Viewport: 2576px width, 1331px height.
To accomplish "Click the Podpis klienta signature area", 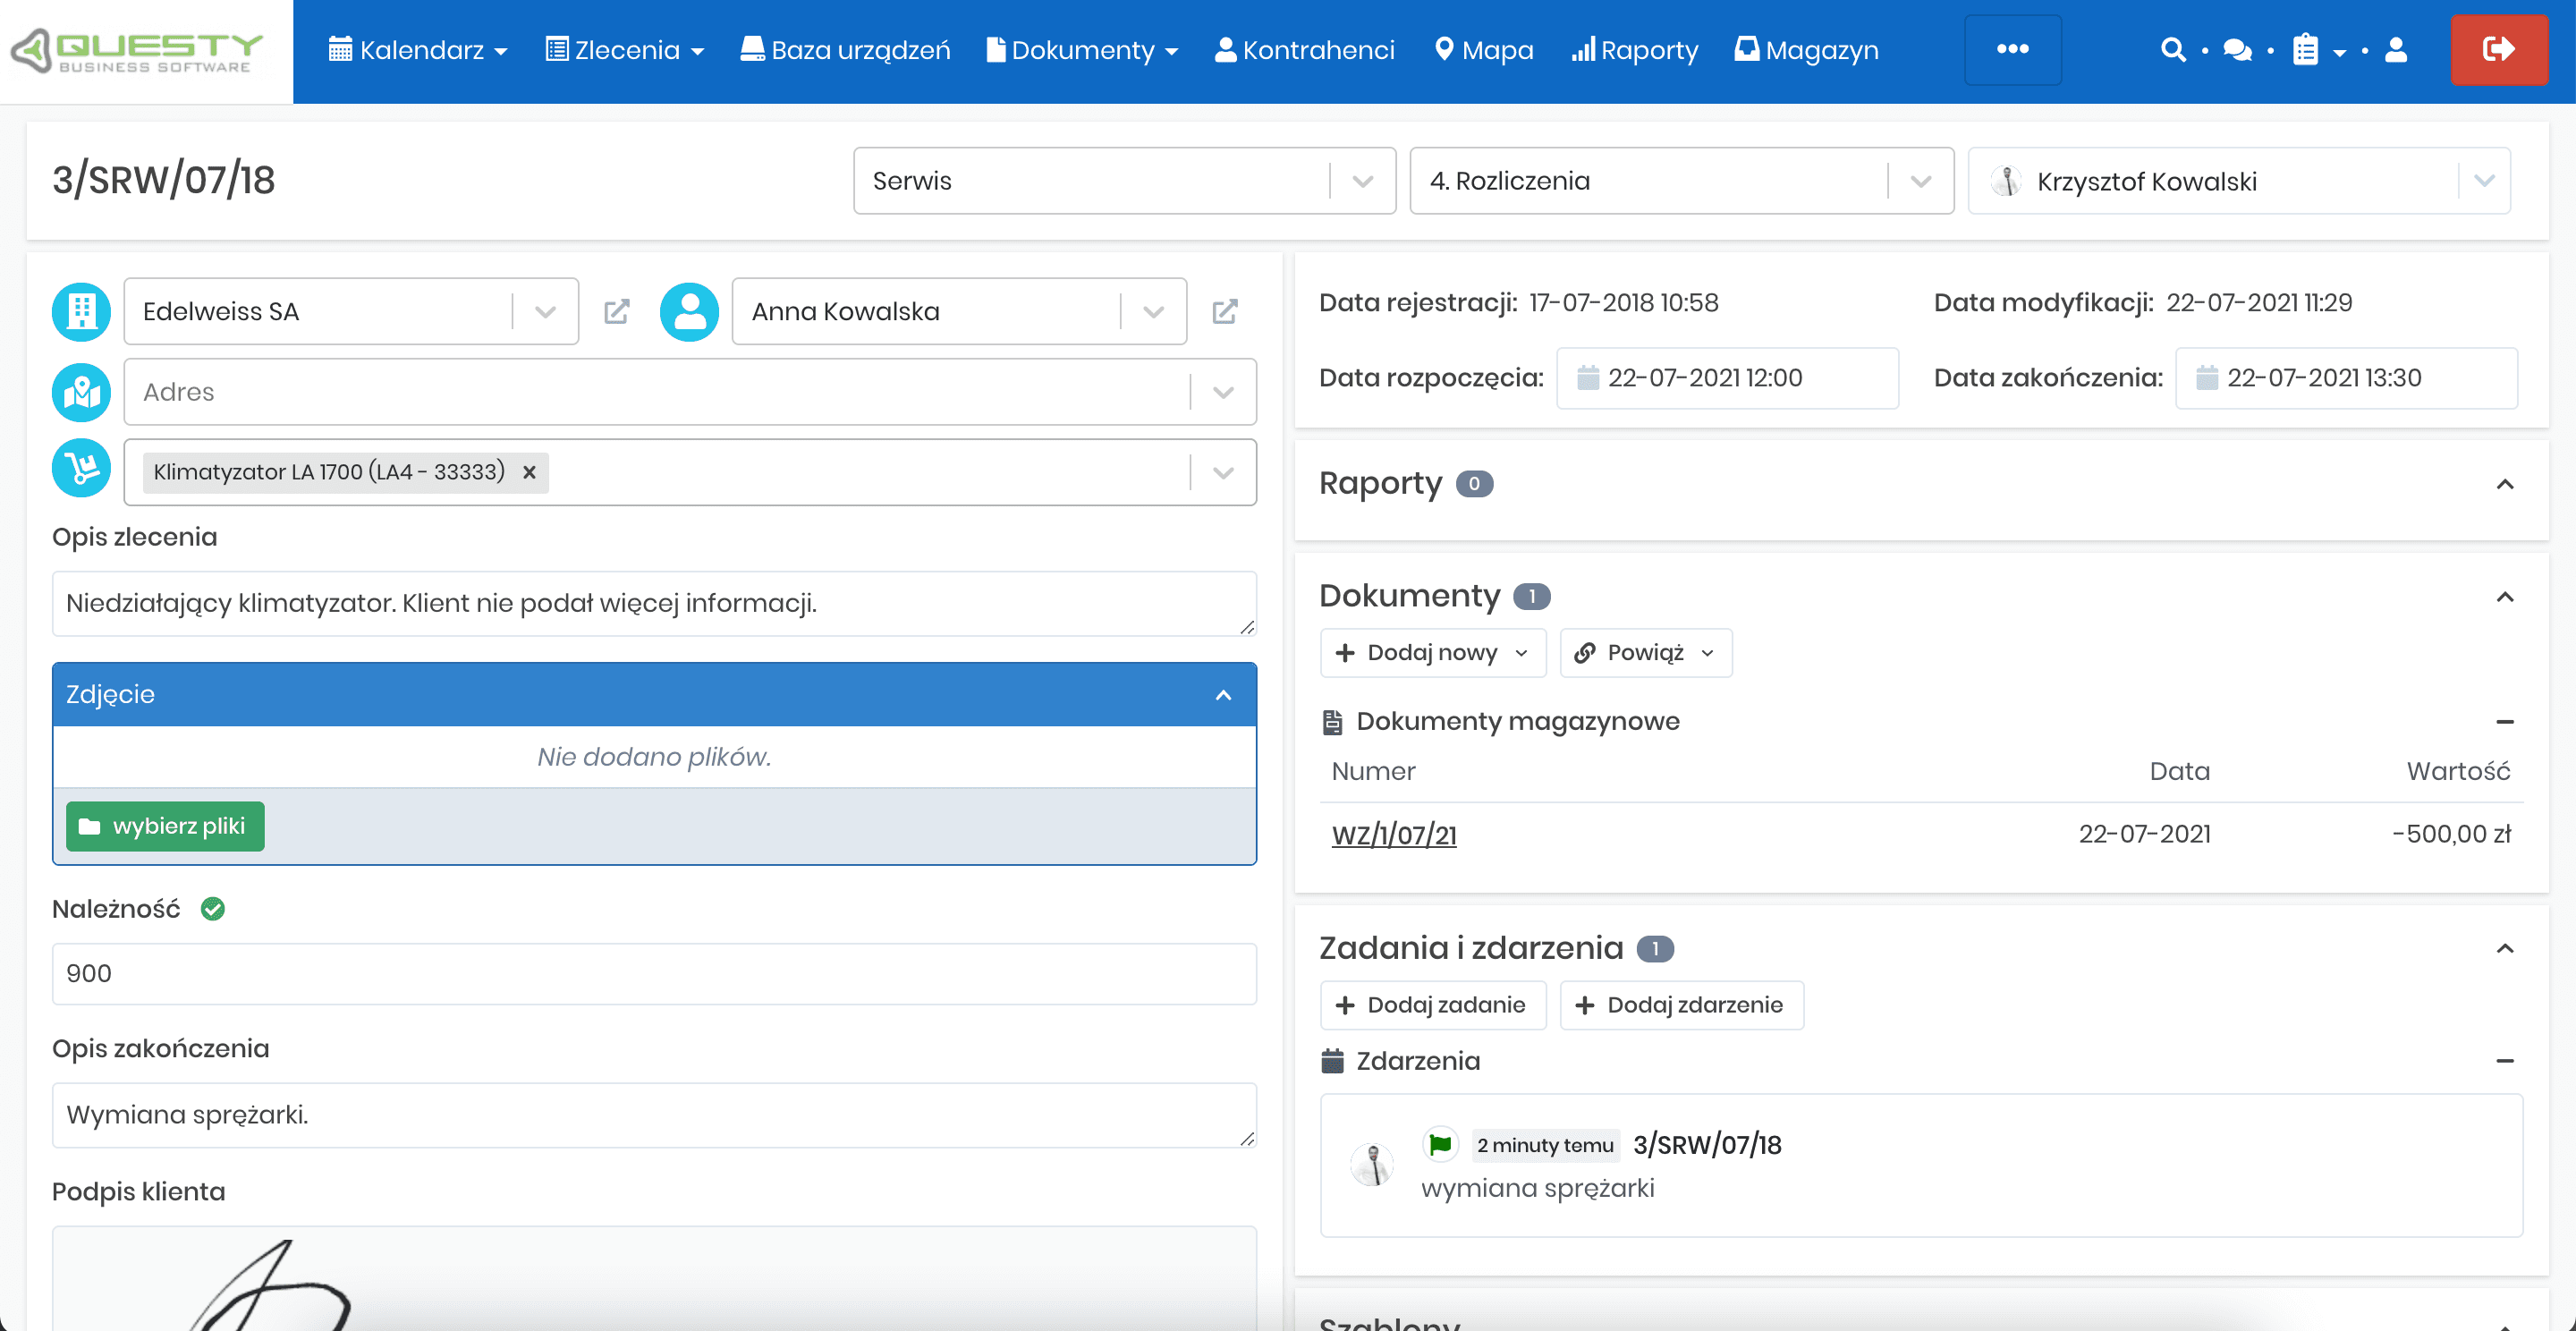I will click(x=654, y=1278).
